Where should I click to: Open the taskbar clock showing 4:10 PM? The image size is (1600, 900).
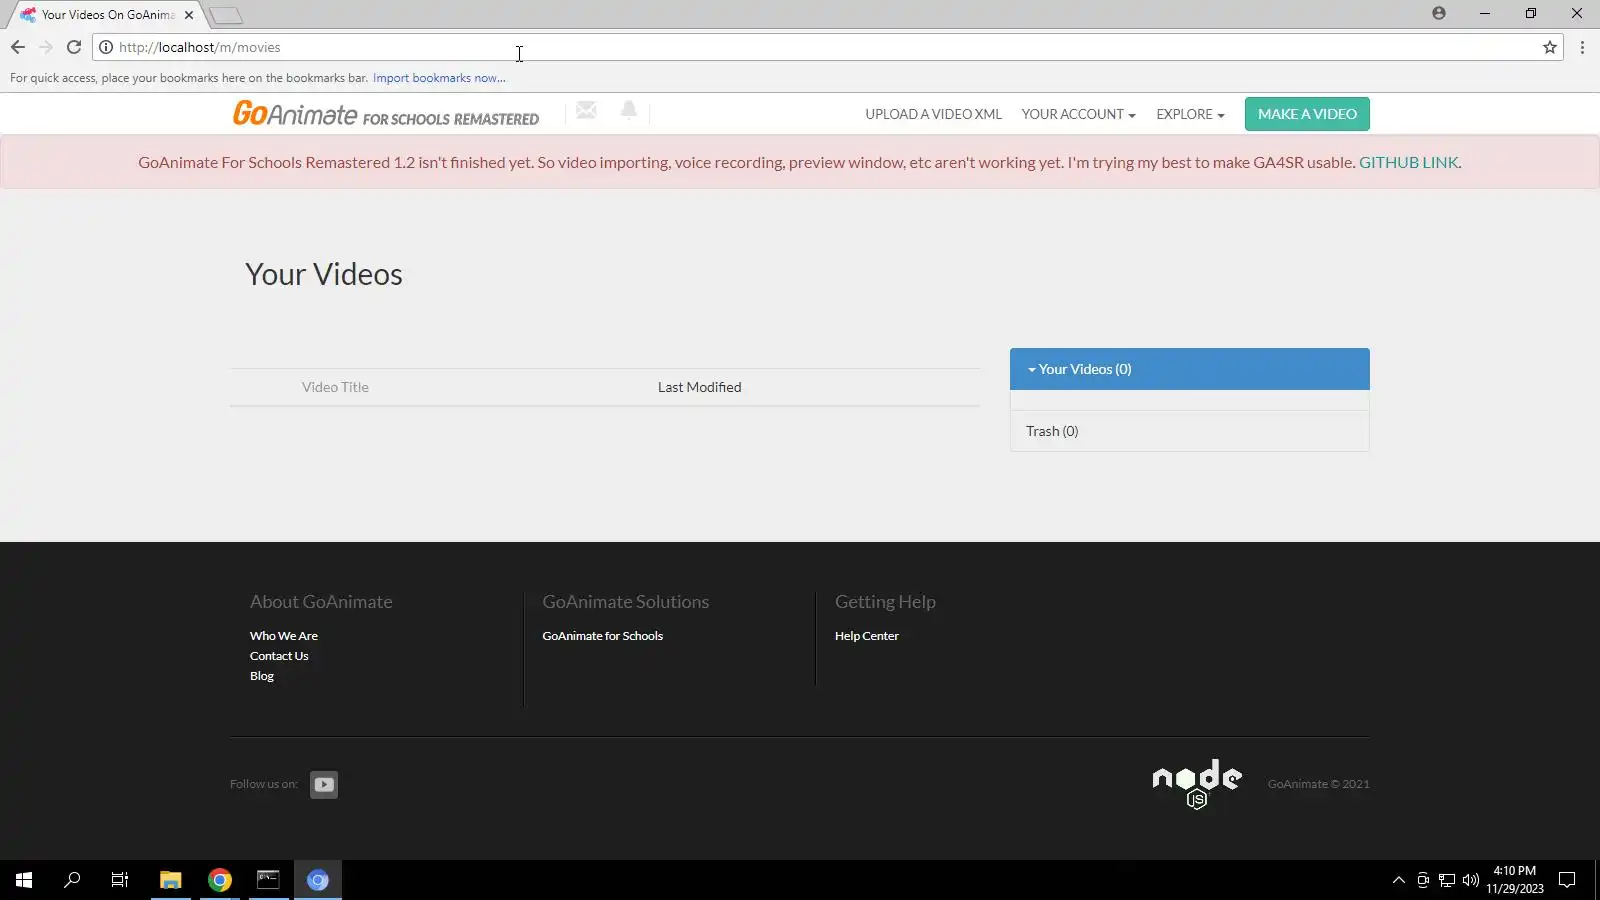[x=1514, y=880]
